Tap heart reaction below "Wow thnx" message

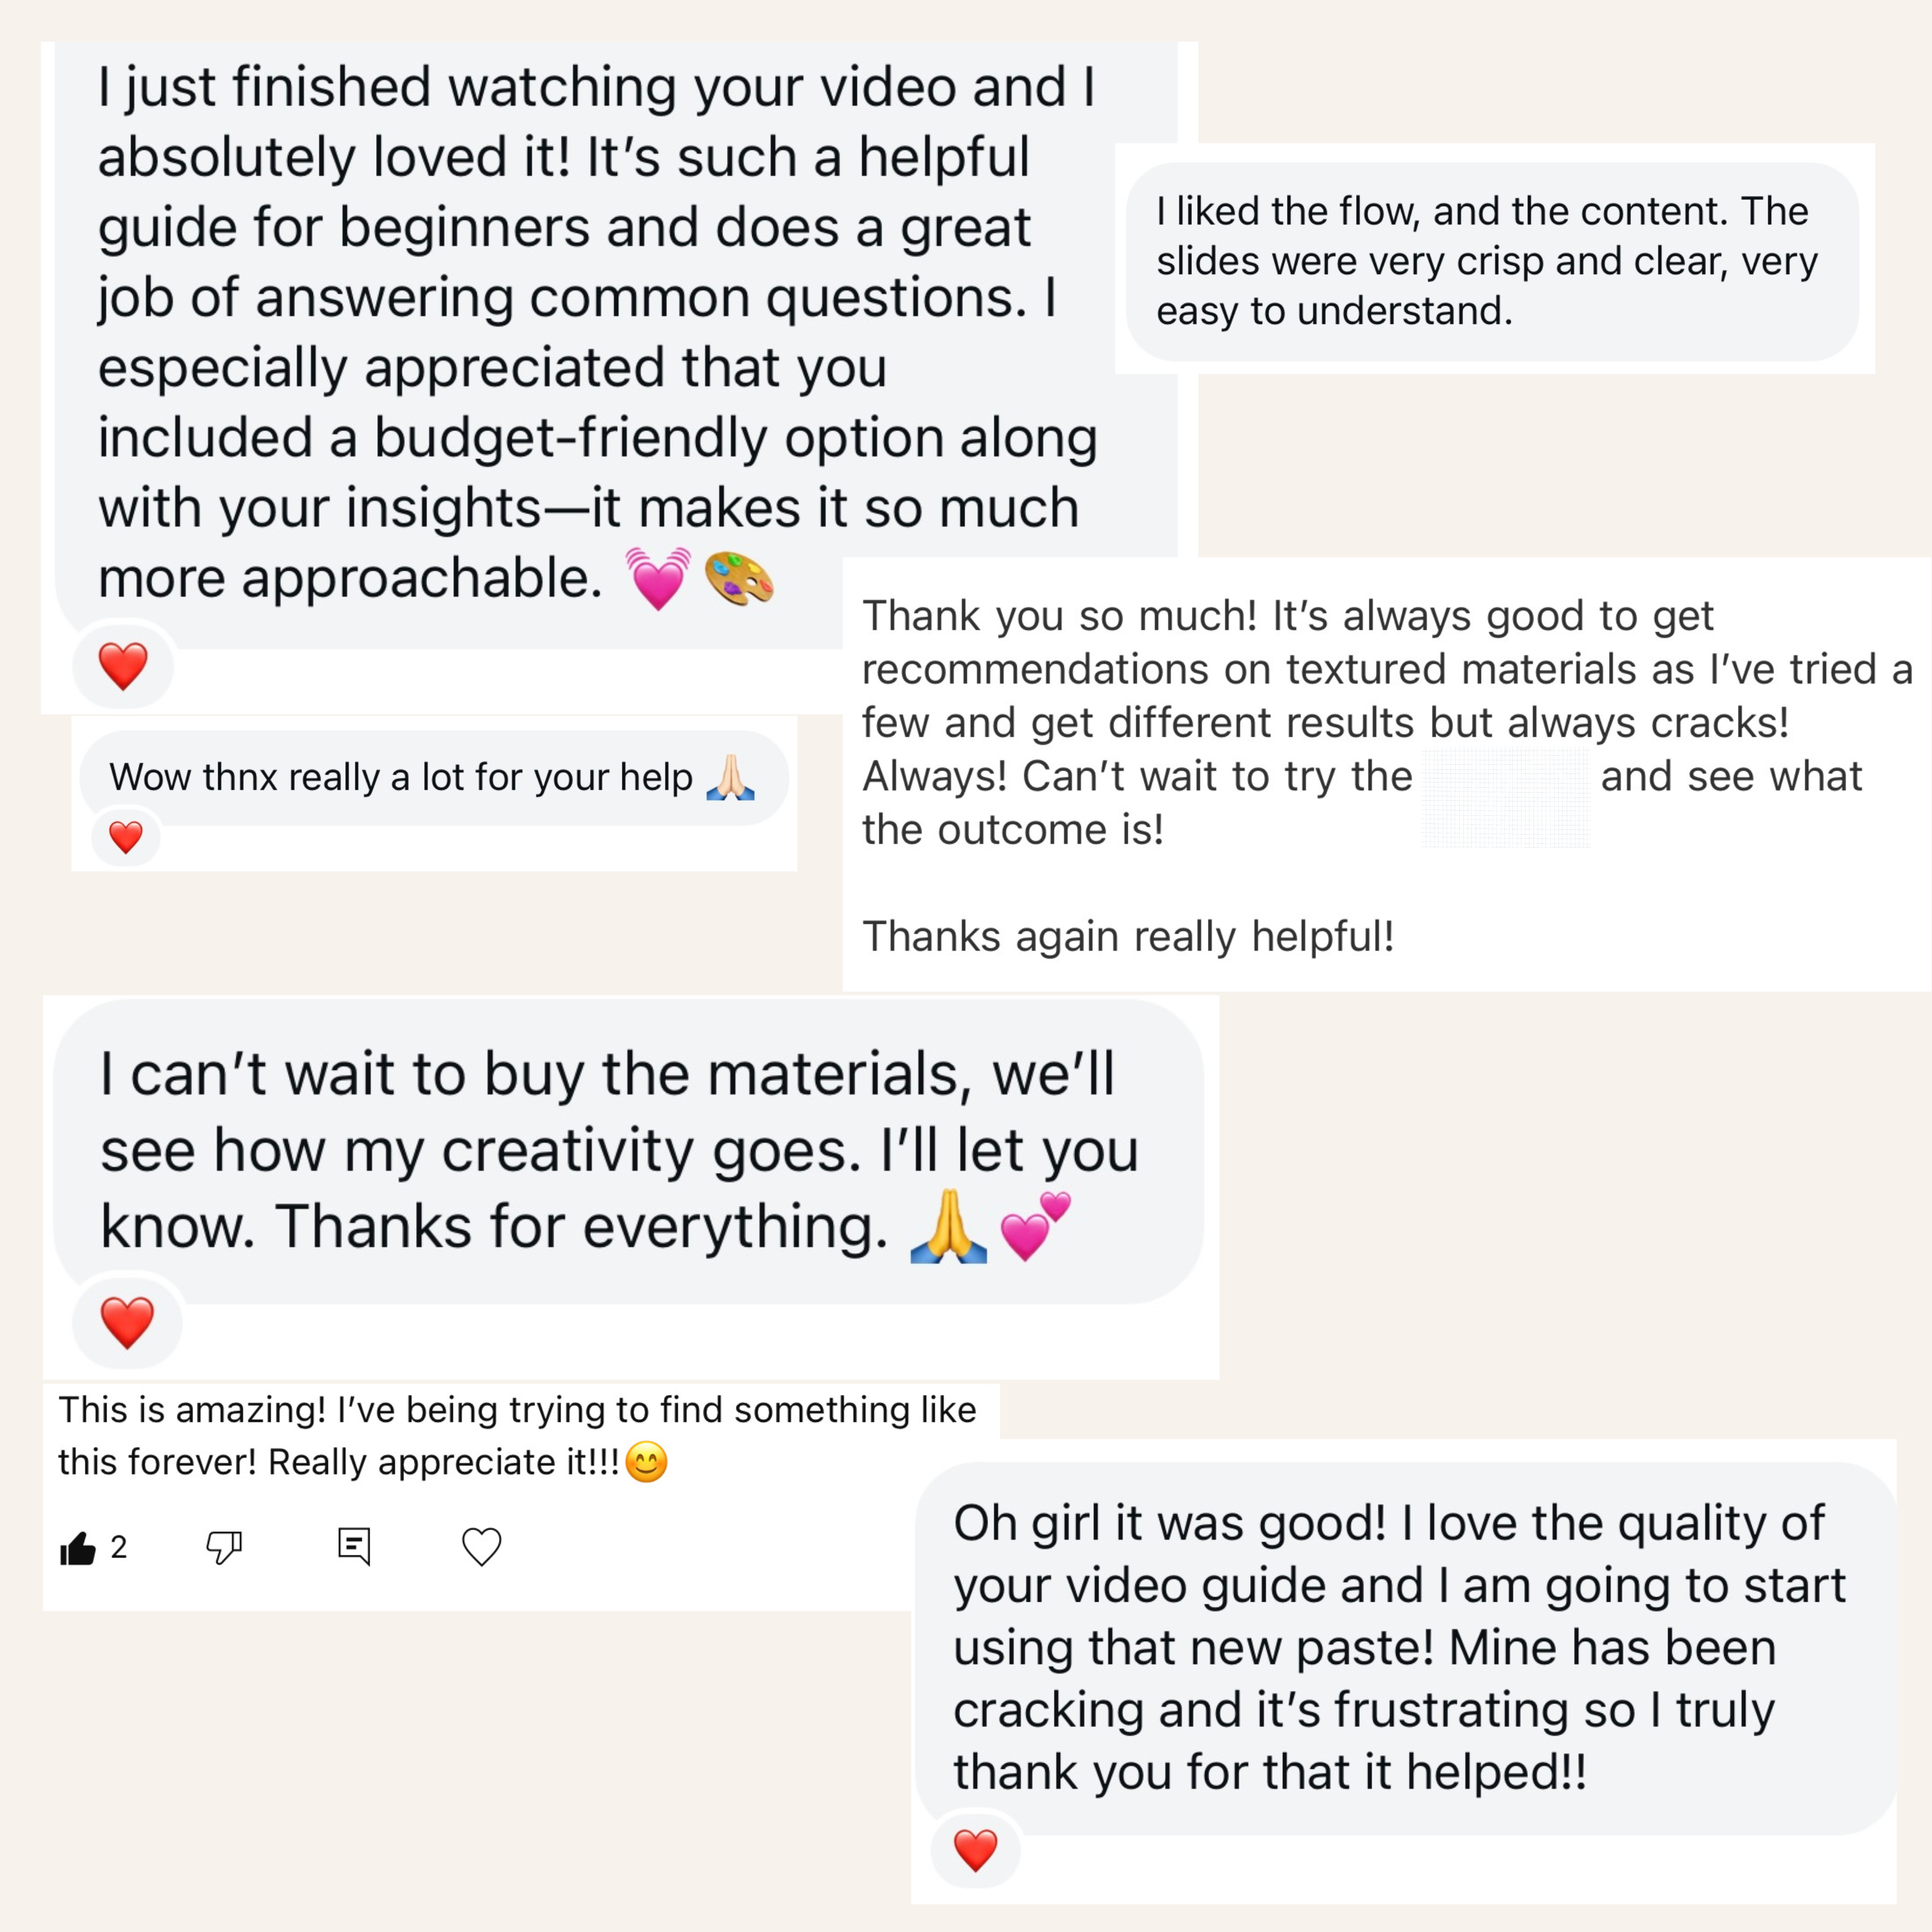pos(126,837)
